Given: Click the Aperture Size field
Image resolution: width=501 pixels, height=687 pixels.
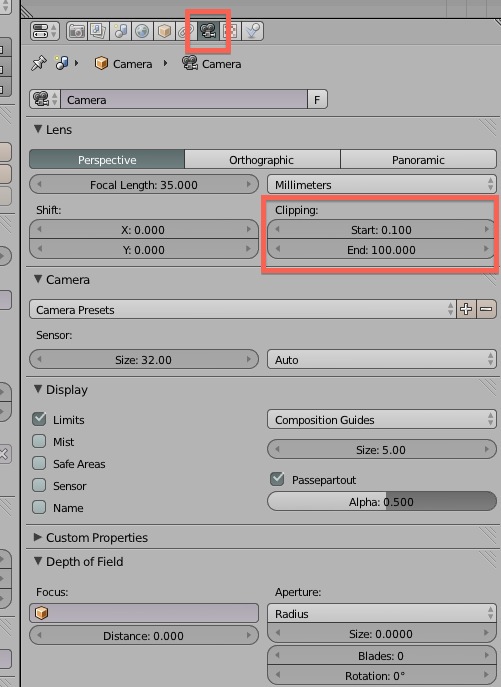Looking at the screenshot, I should 382,634.
